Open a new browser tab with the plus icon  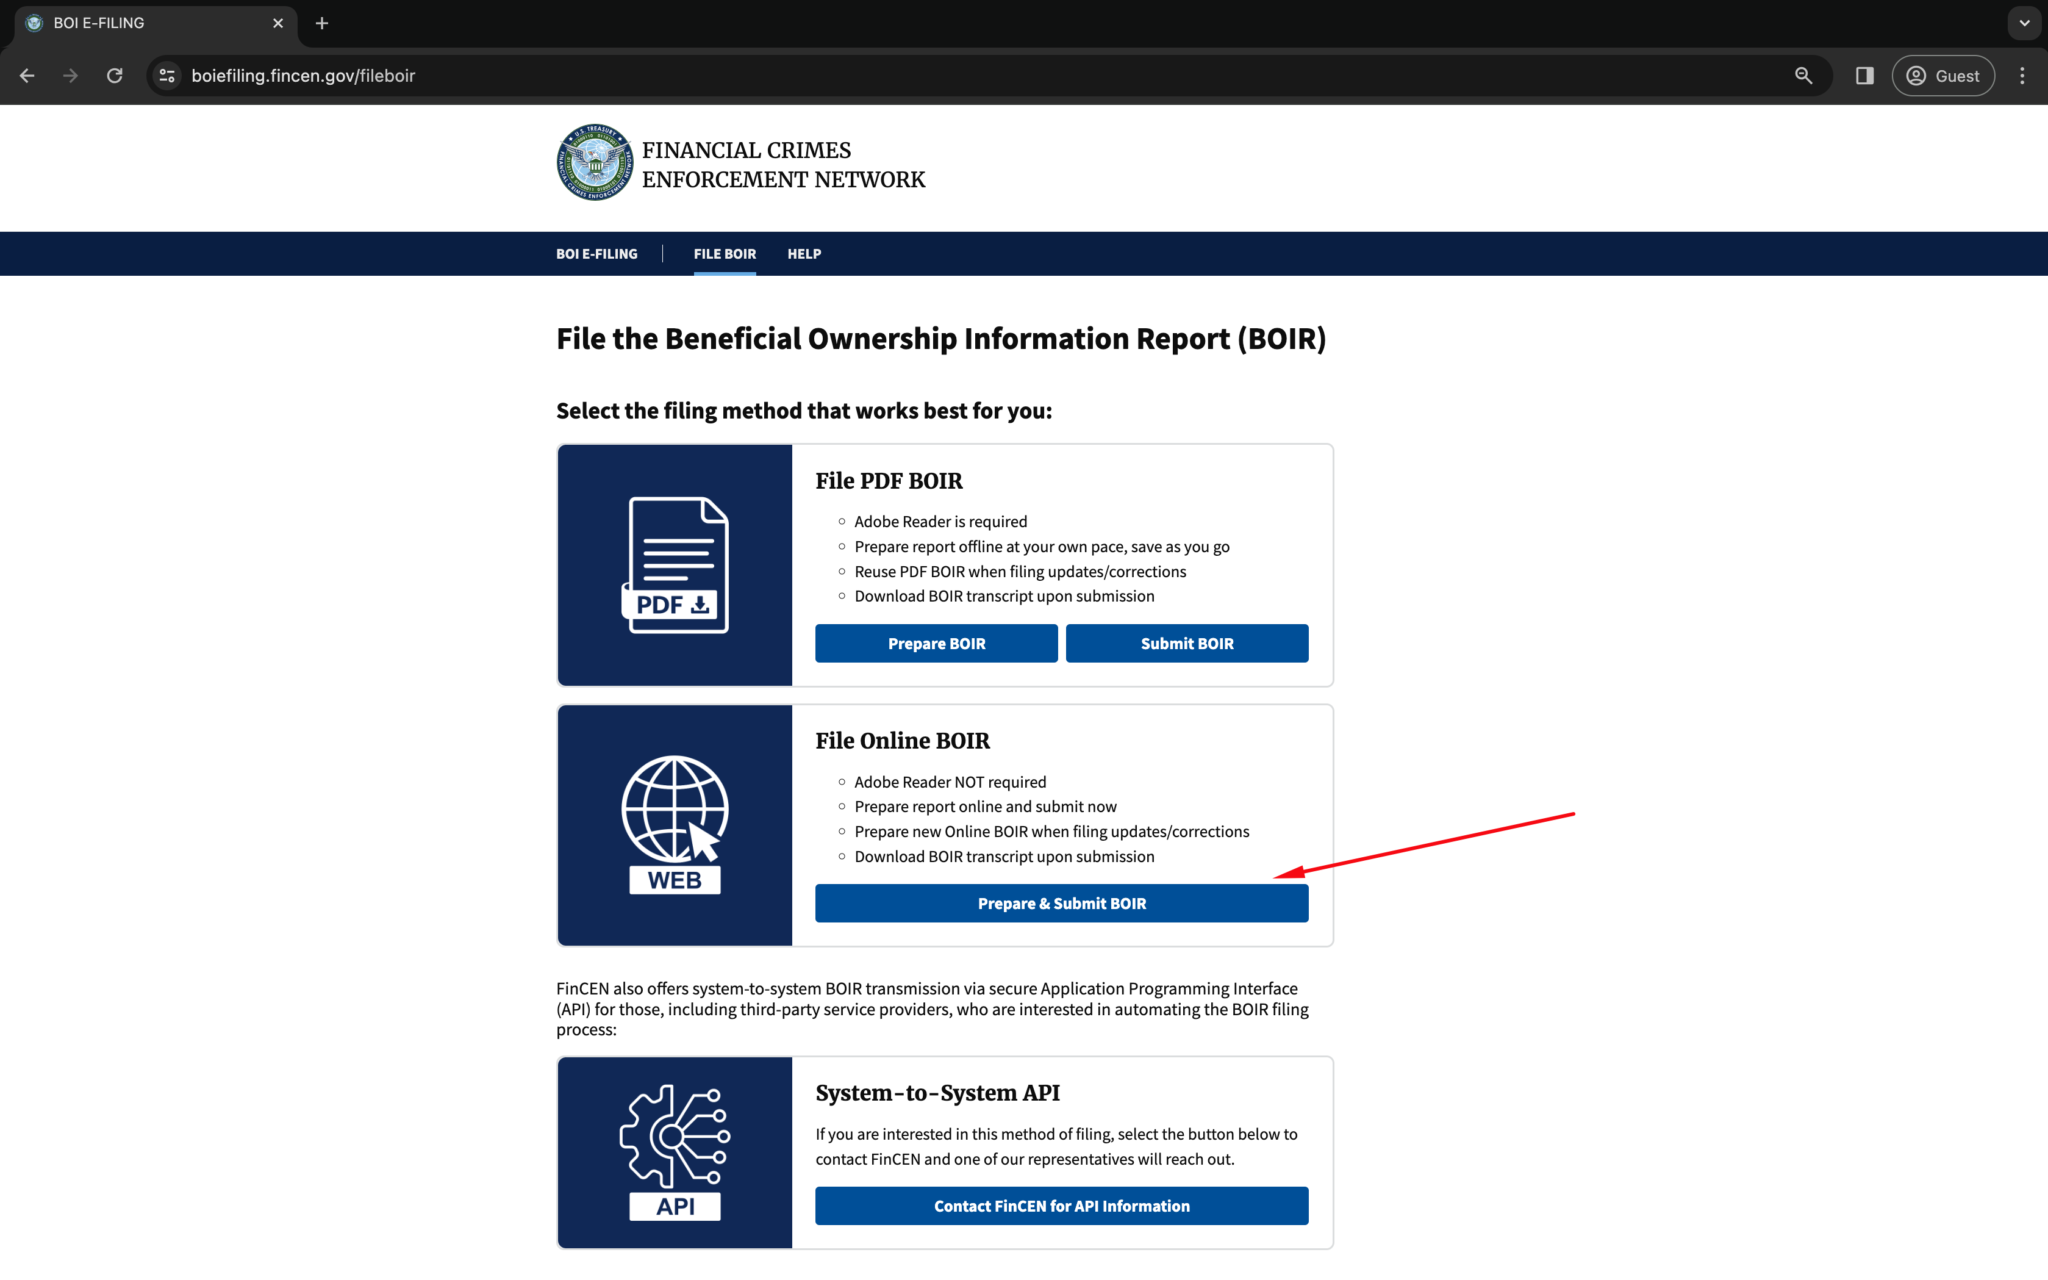(321, 22)
